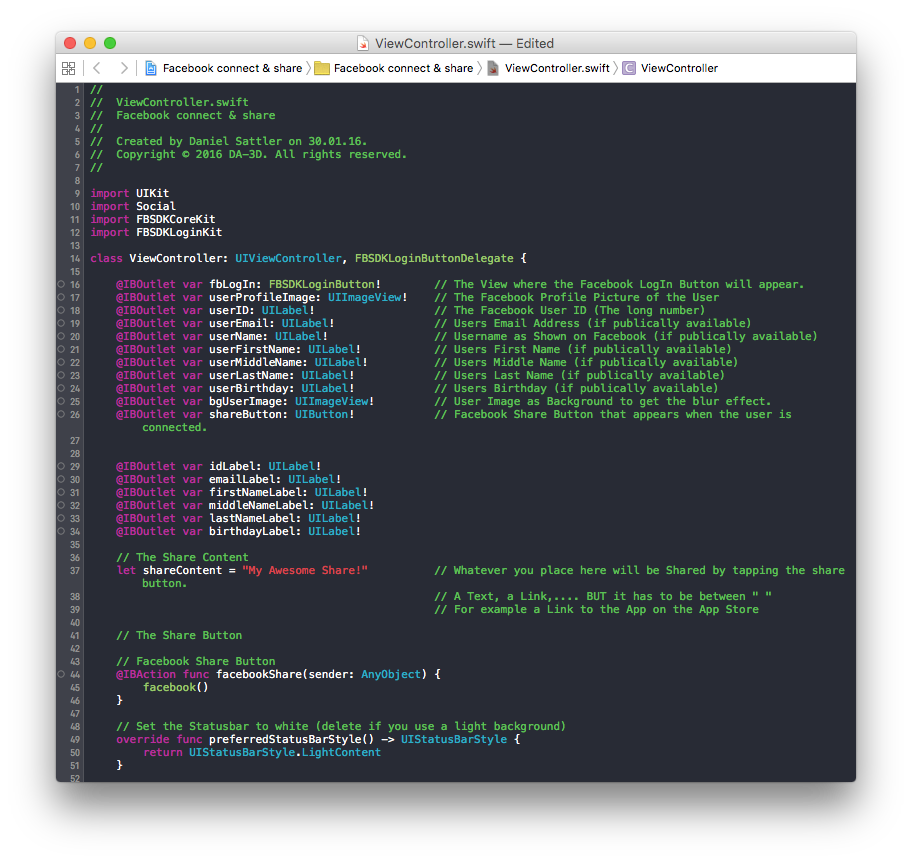Click the Facebook connect & share folder icon
Screen dimensions: 912x862
tap(322, 69)
